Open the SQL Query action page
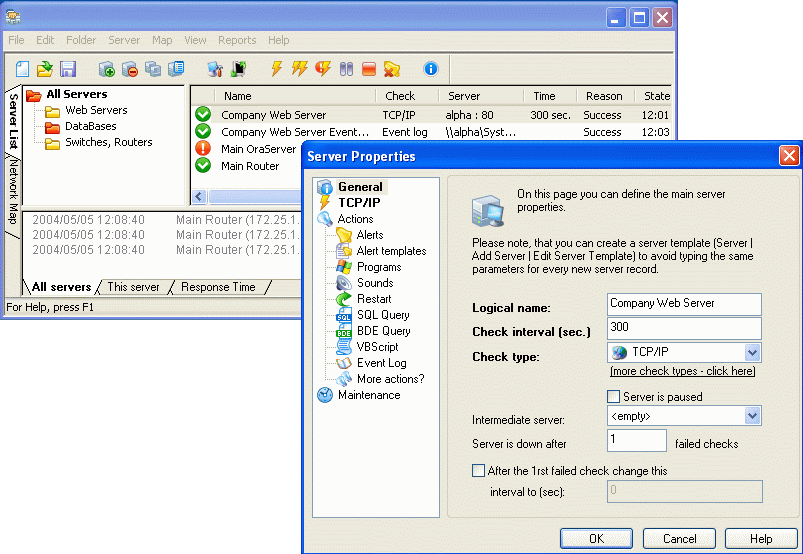The height and width of the screenshot is (554, 803). (x=383, y=315)
